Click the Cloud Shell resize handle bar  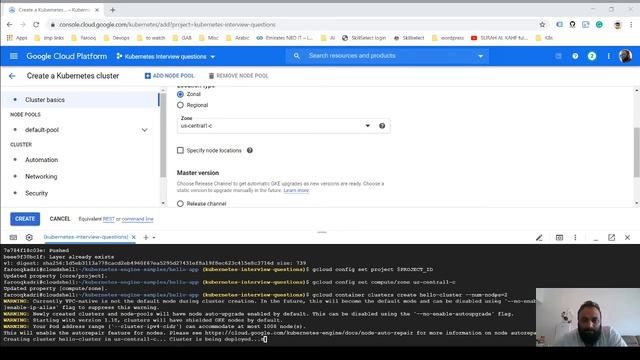tap(322, 232)
